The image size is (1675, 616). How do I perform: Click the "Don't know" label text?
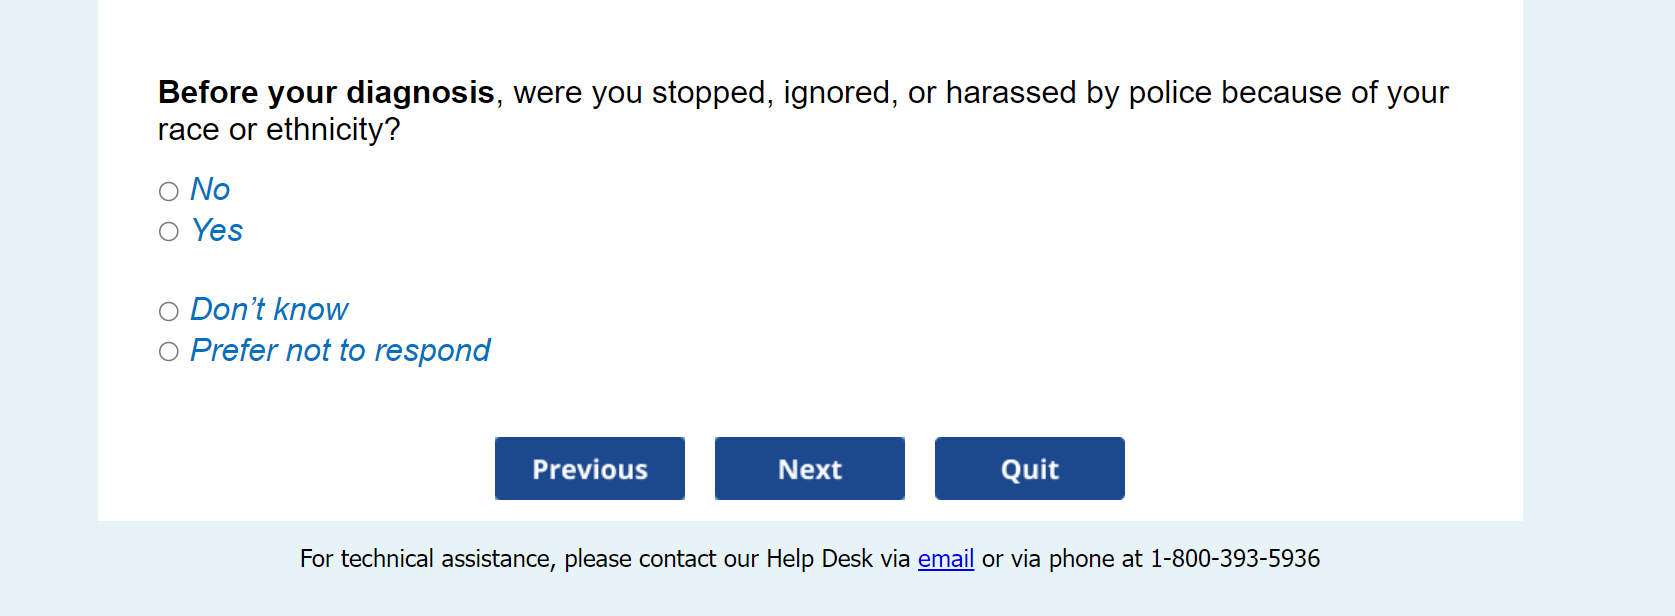[x=269, y=310]
